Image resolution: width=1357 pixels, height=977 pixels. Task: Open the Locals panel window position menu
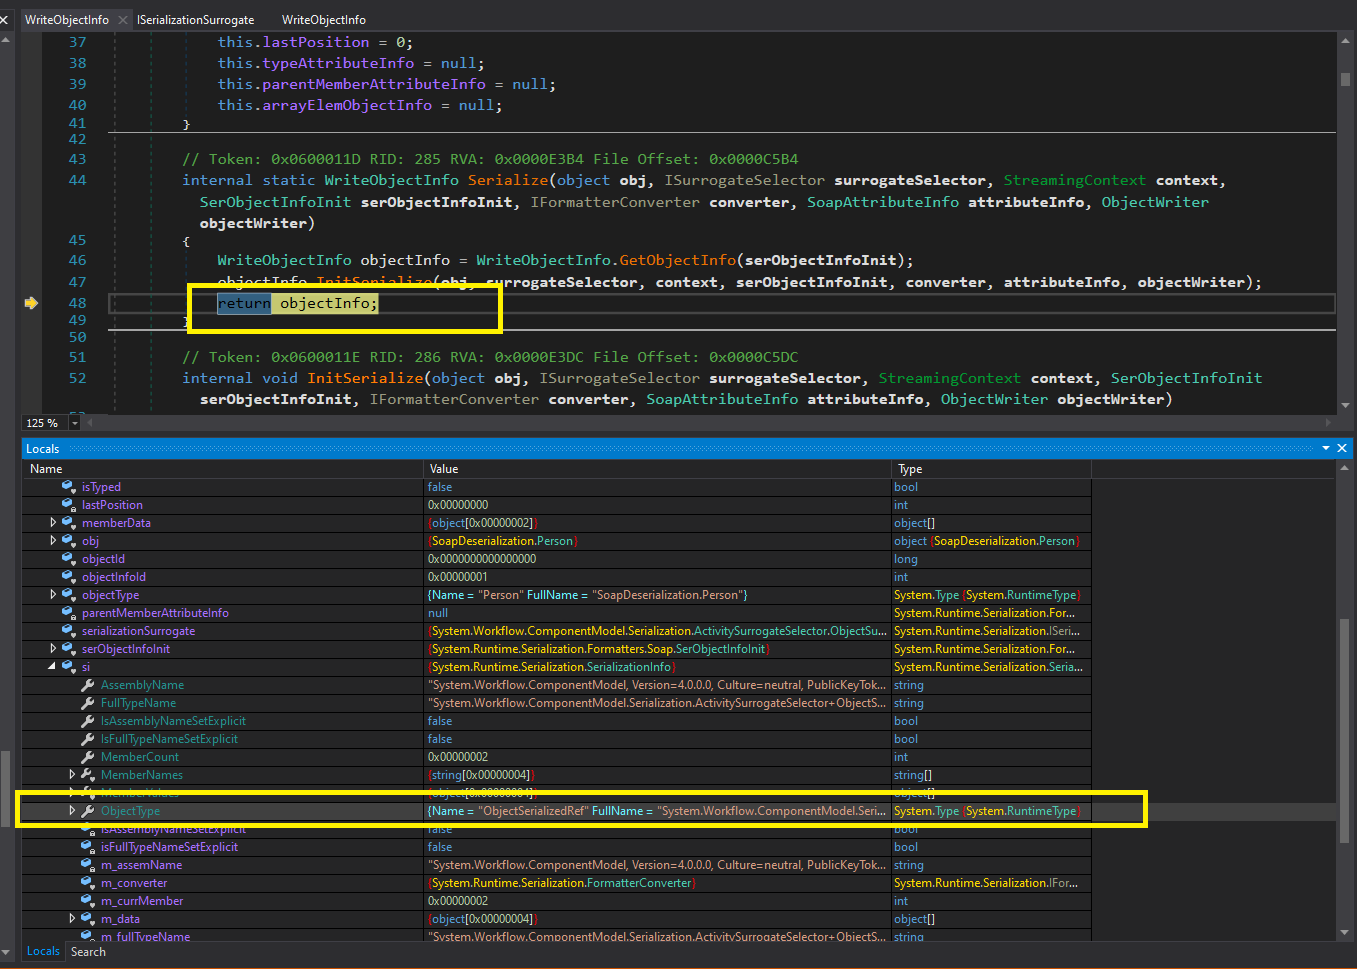click(x=1326, y=449)
